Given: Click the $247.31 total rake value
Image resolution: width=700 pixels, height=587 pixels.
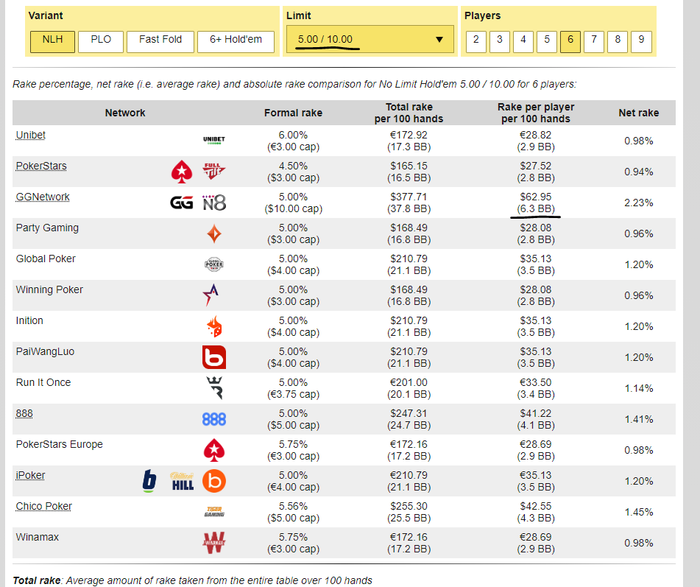Looking at the screenshot, I should pyautogui.click(x=408, y=413).
